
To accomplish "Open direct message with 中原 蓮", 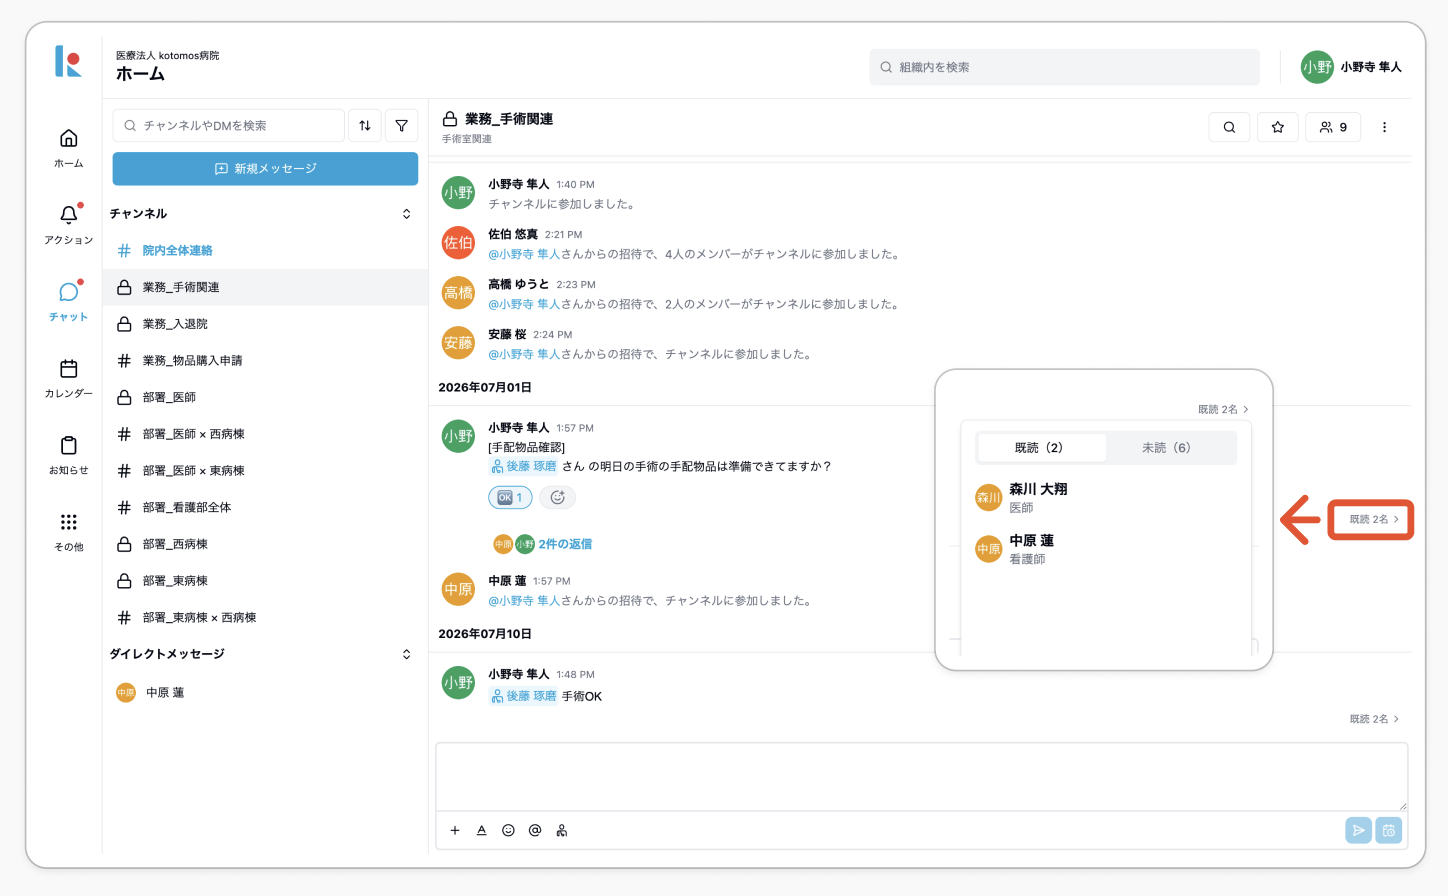I will tap(265, 692).
